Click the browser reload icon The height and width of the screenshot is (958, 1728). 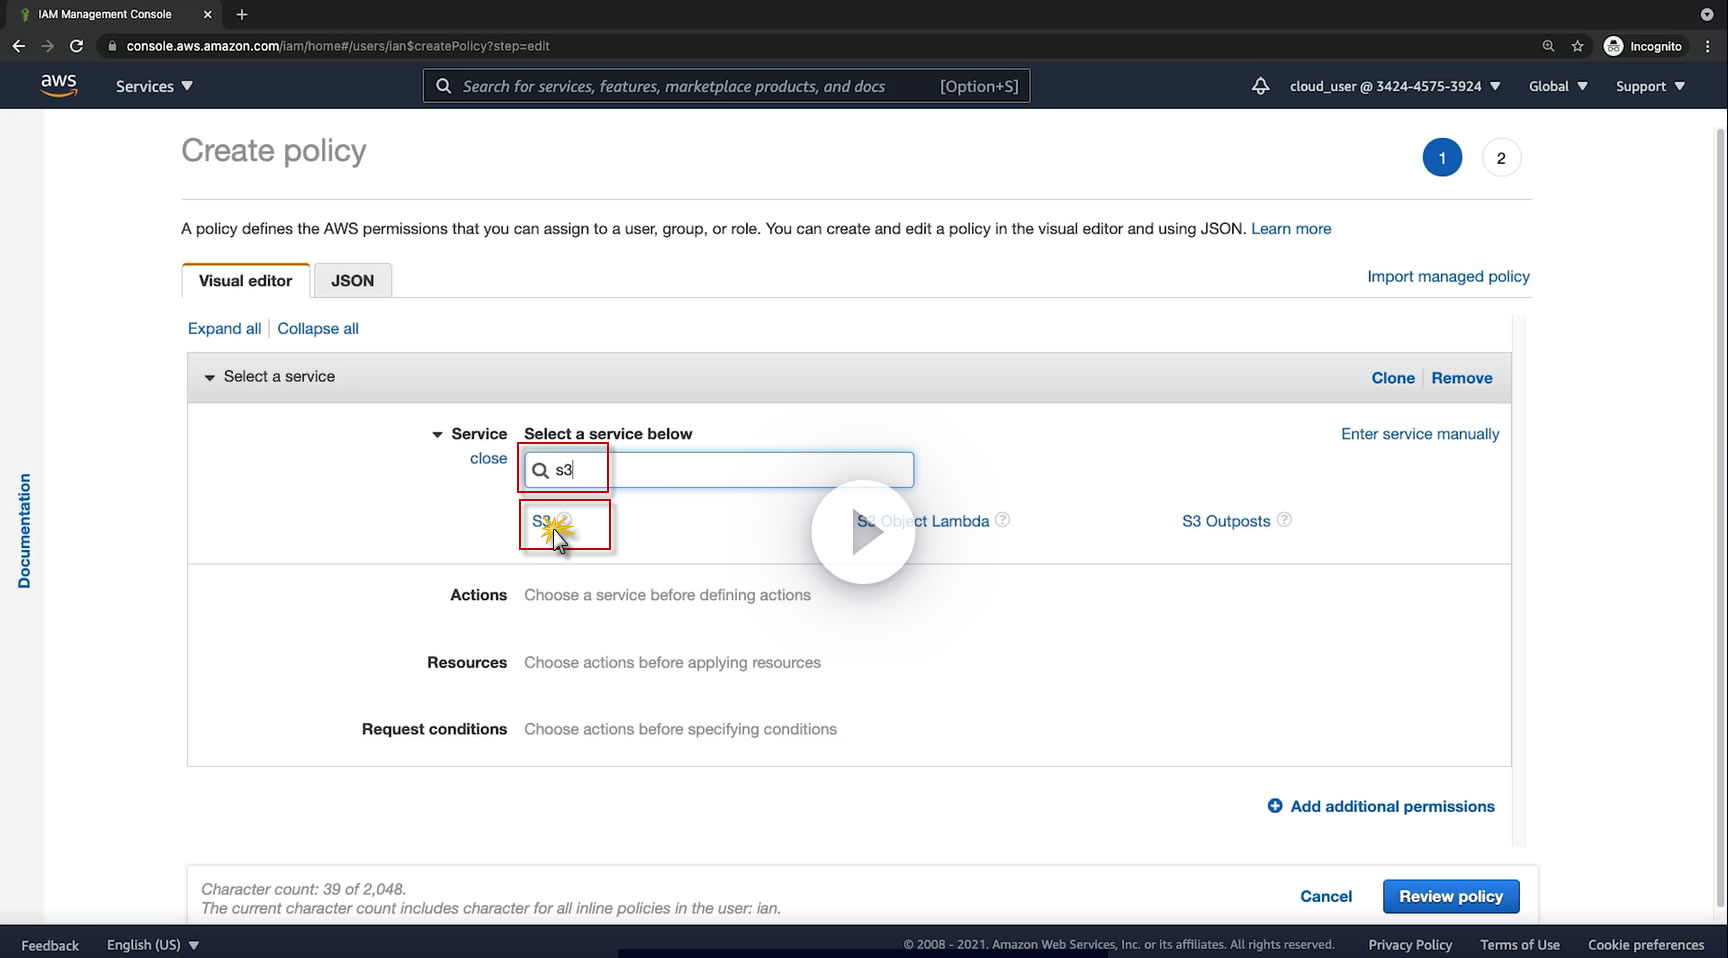click(76, 46)
